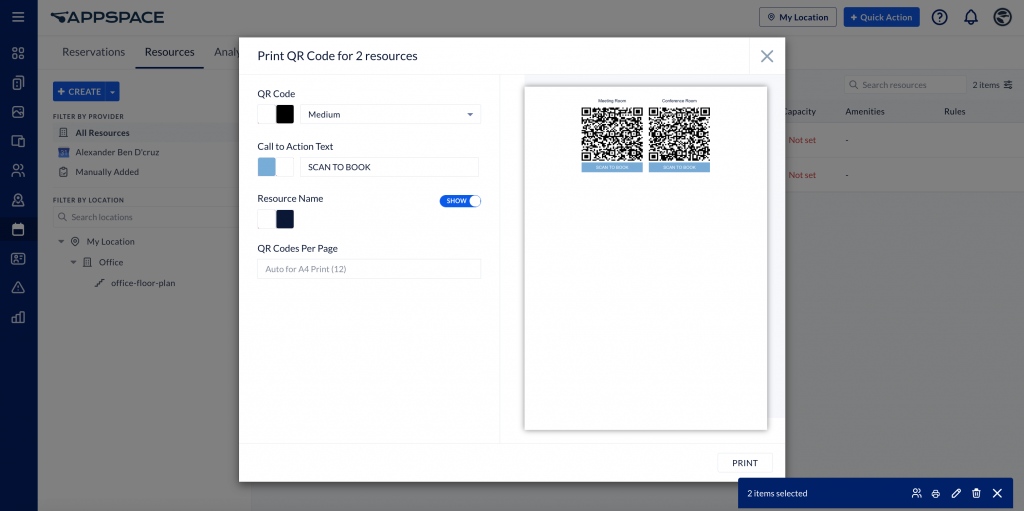Open the devices icon in sidebar

pos(18,141)
